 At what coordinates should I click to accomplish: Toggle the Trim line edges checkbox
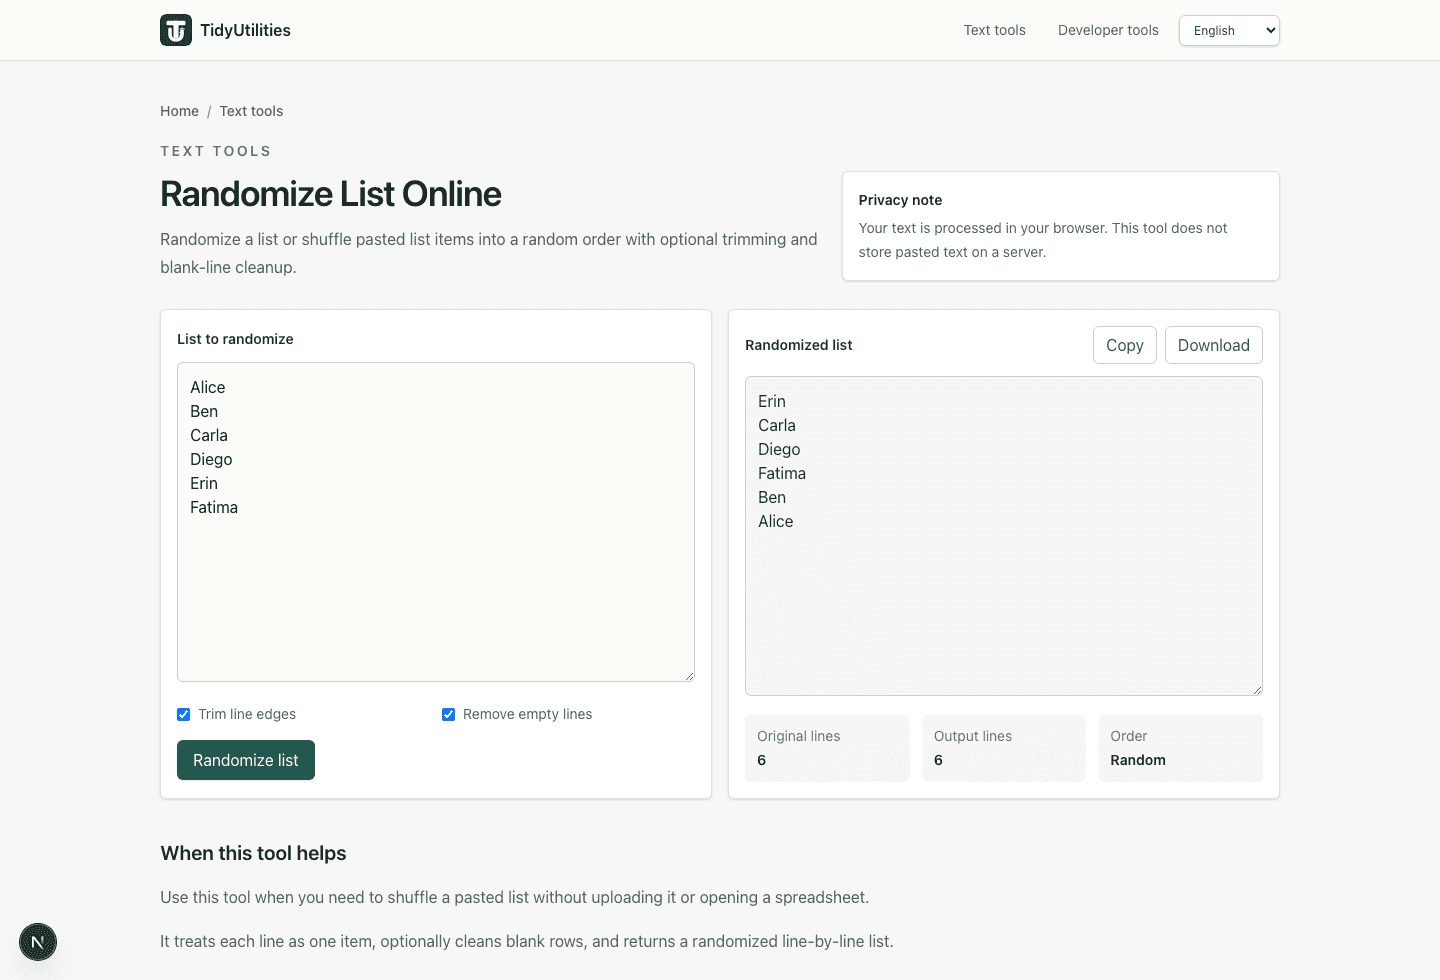(184, 714)
